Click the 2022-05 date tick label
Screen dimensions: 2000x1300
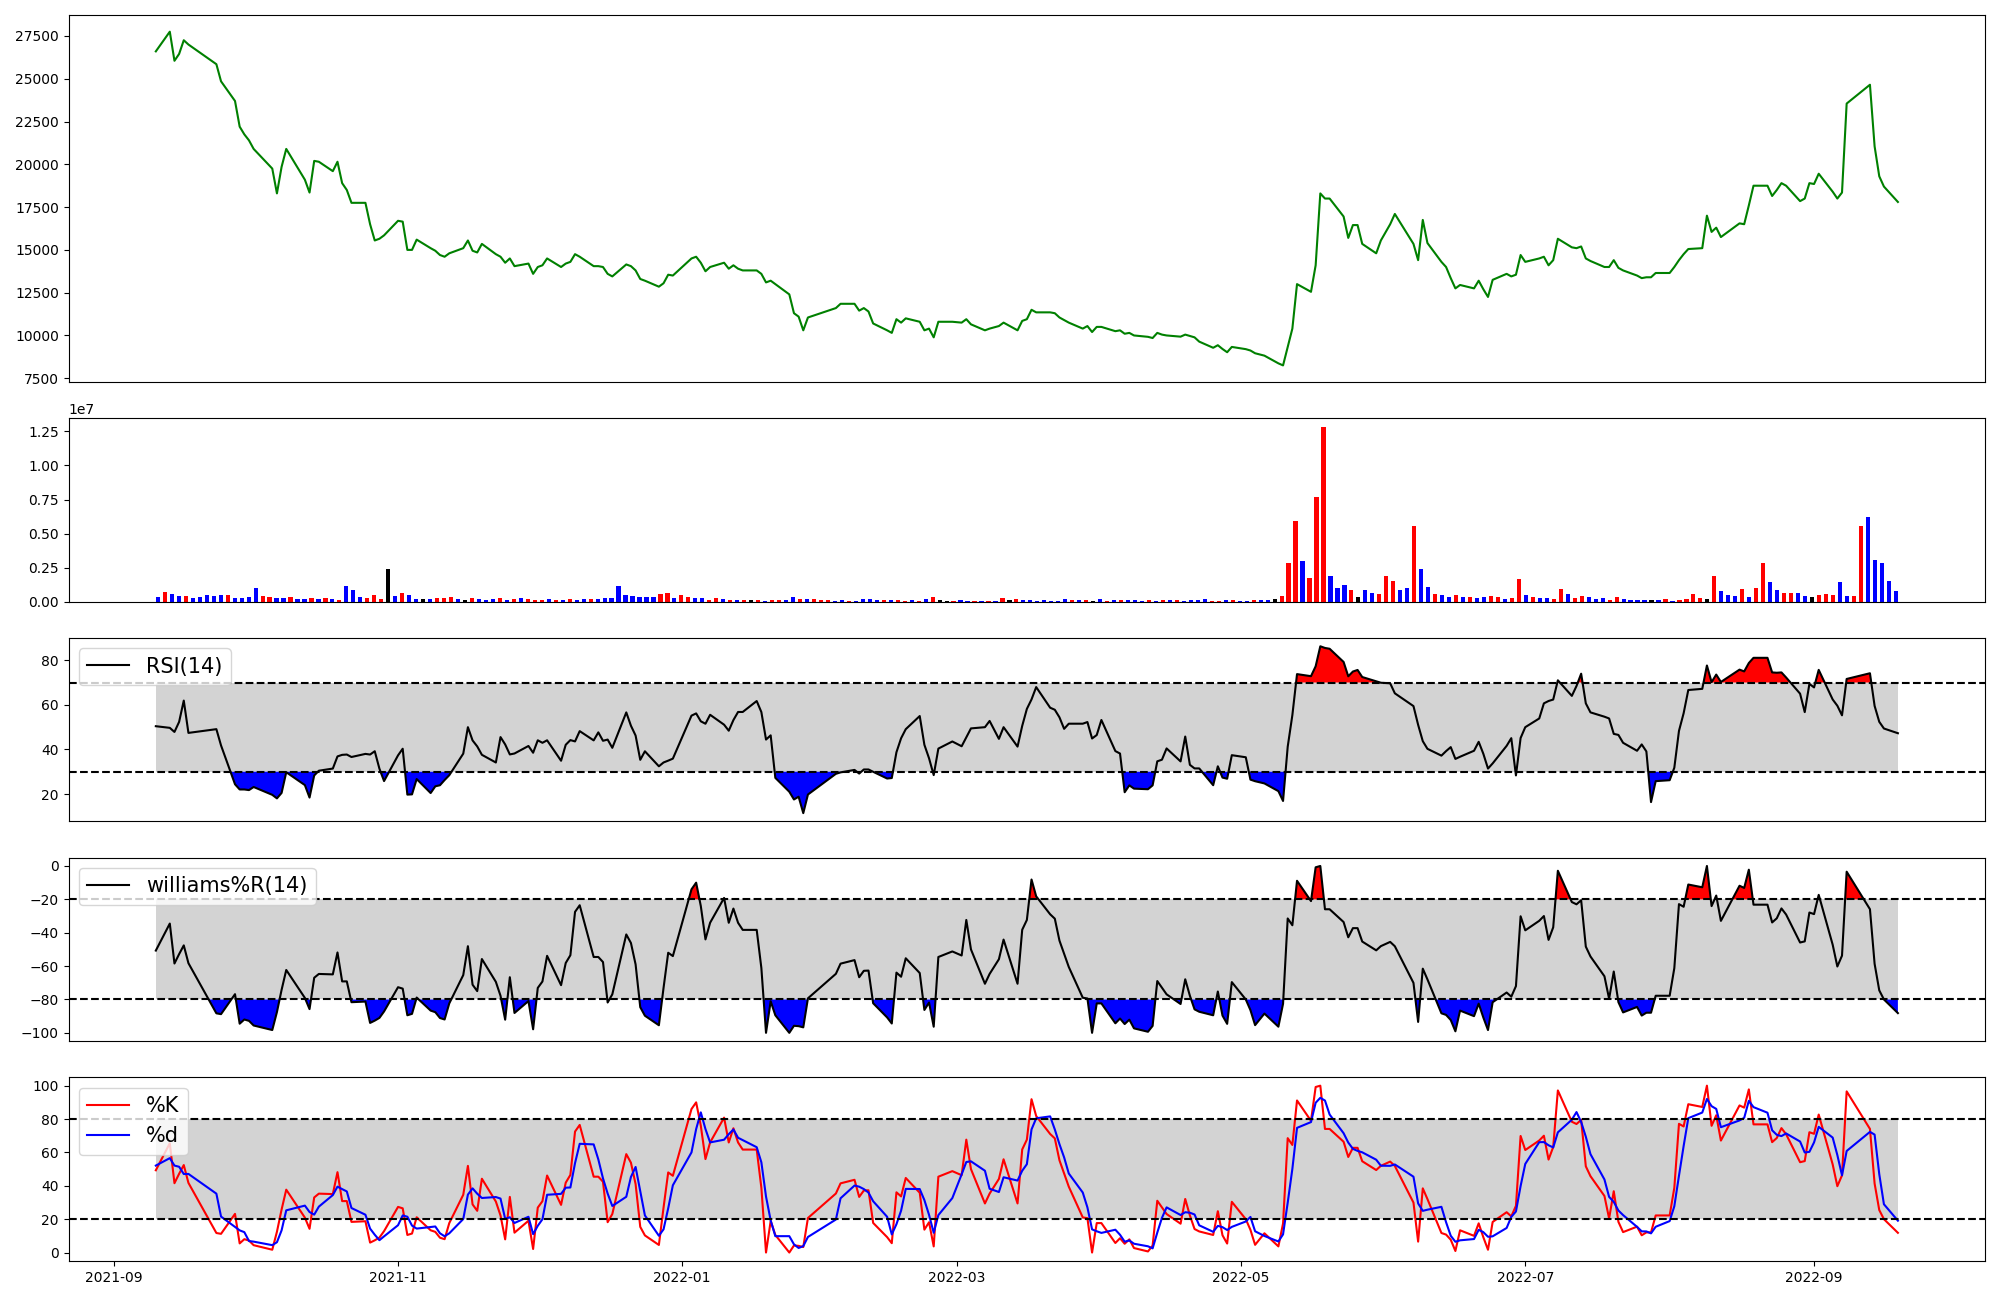[1241, 1277]
